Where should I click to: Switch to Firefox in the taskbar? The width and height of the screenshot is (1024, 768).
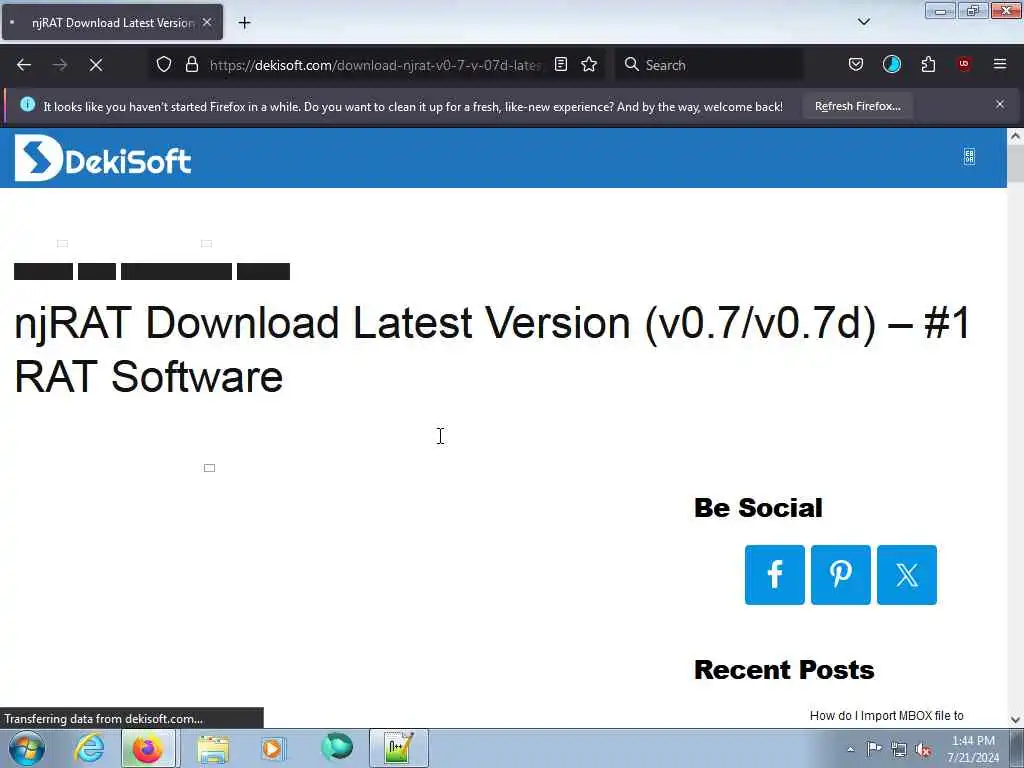coord(148,748)
